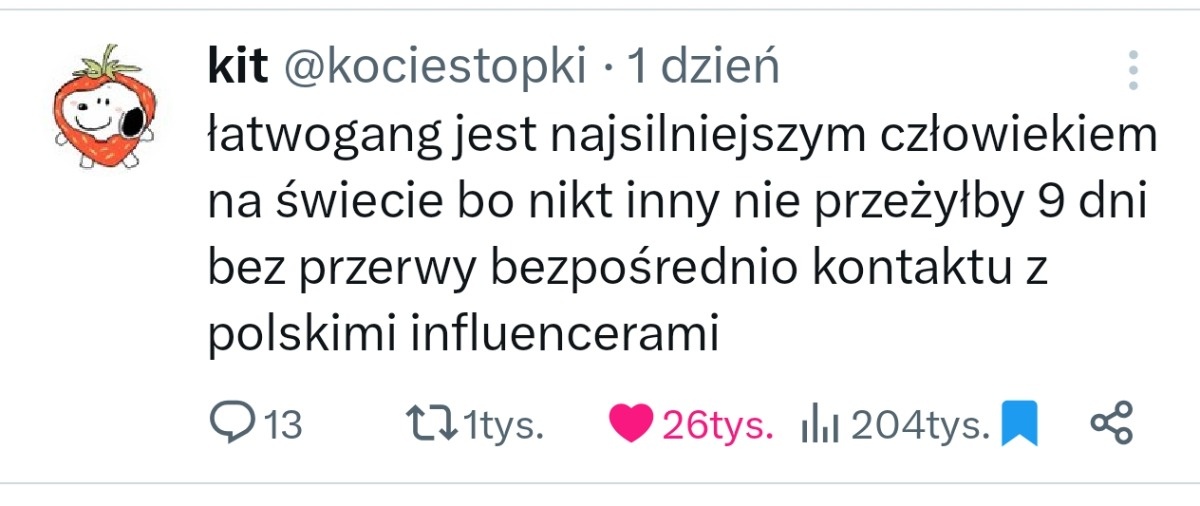Click the display name "kit"
This screenshot has width=1200, height=506.
(x=238, y=67)
